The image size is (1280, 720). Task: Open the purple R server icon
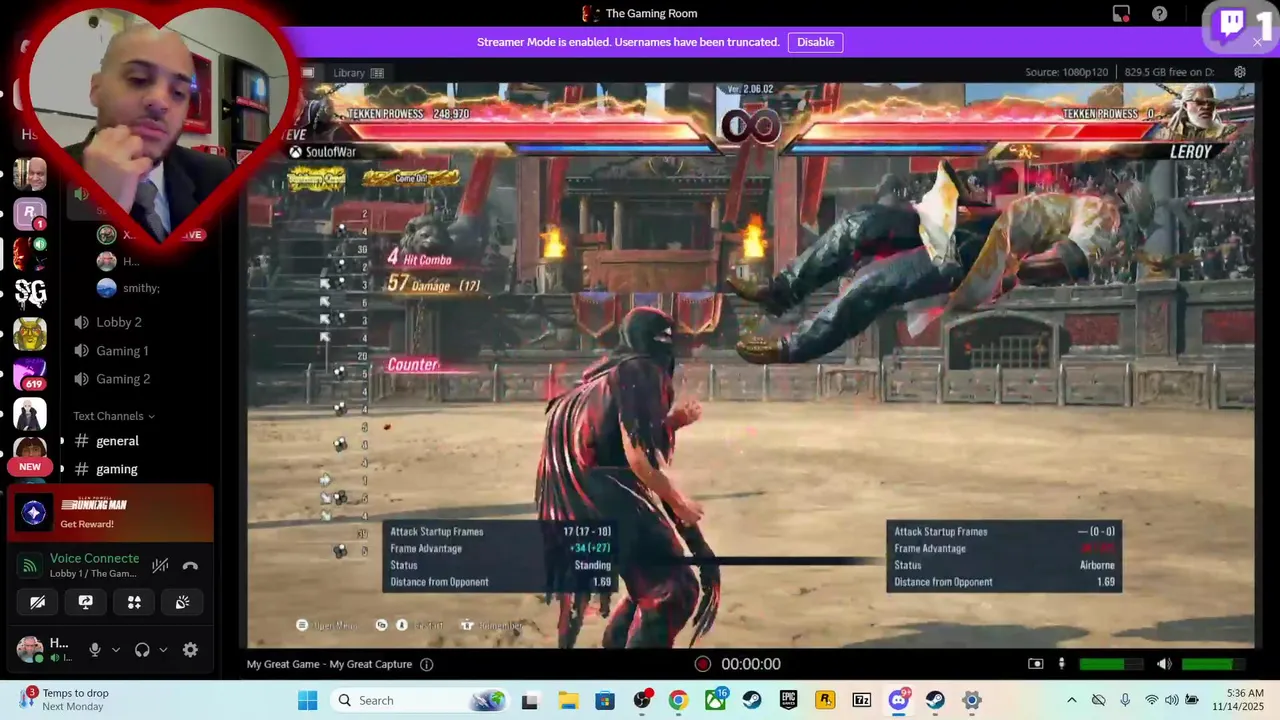(x=30, y=214)
